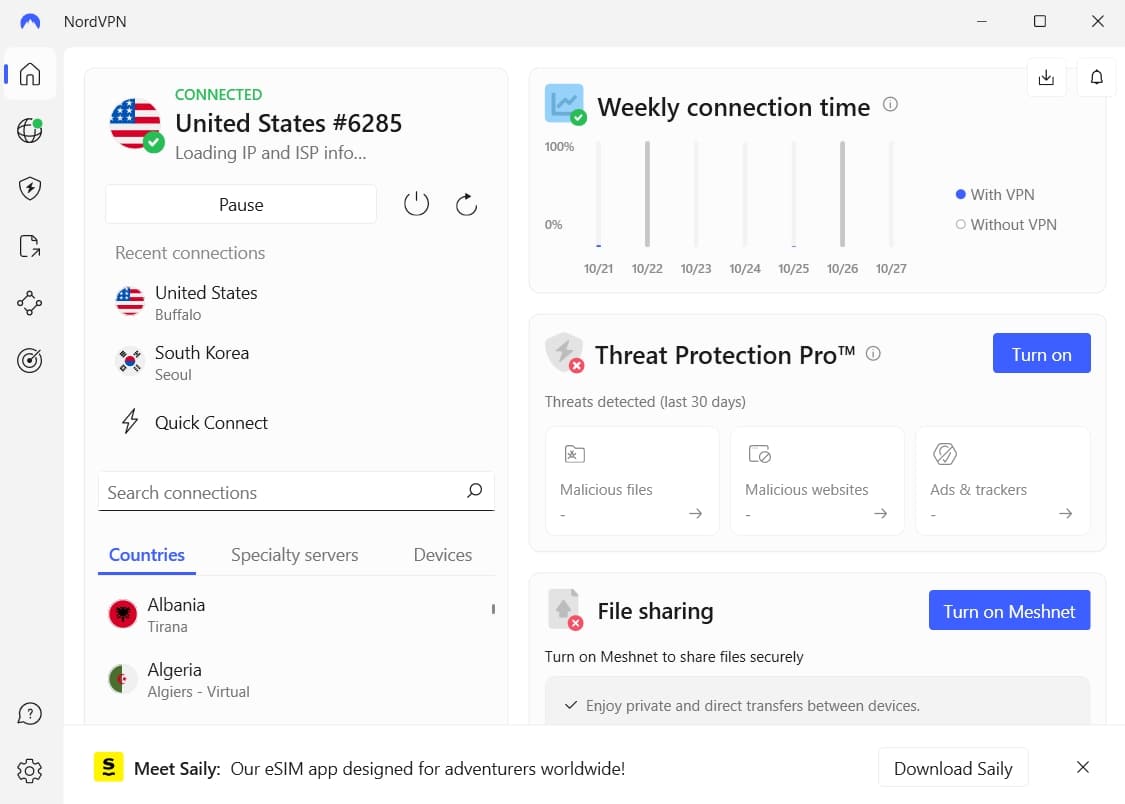Close the Saily promotion banner
The image size is (1125, 804).
1083,767
